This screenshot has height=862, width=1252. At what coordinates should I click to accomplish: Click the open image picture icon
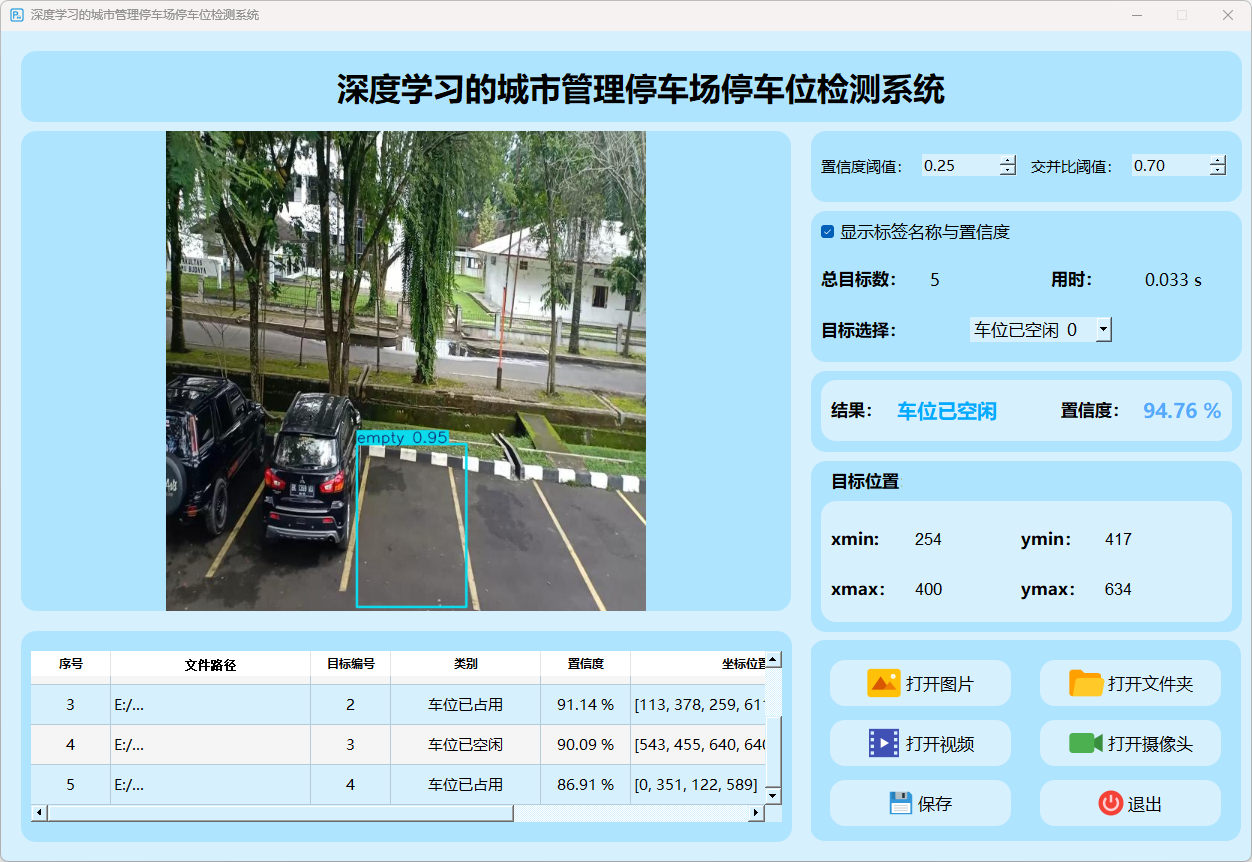coord(884,683)
